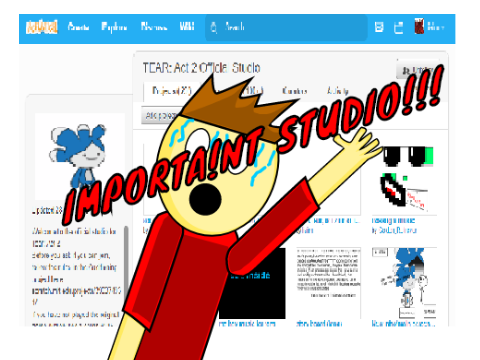Viewport: 480px width, 360px height.
Task: Open the 'story board' project title link
Action: (x=319, y=324)
